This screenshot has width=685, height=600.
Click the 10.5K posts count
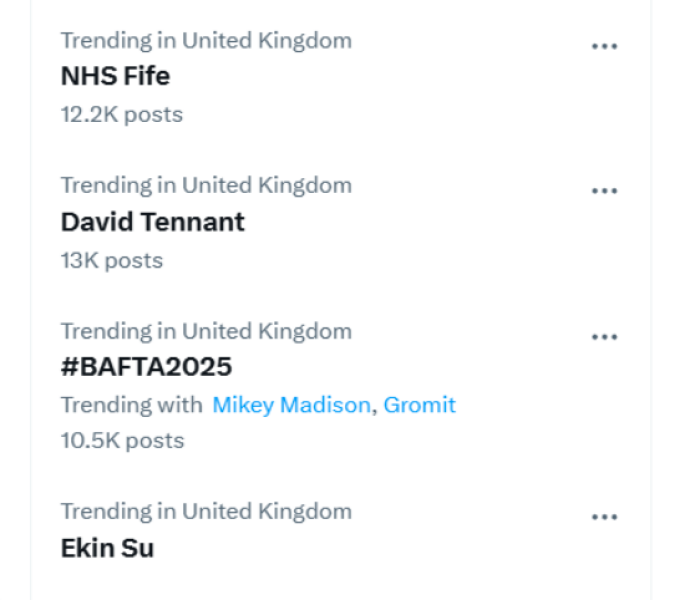(122, 440)
